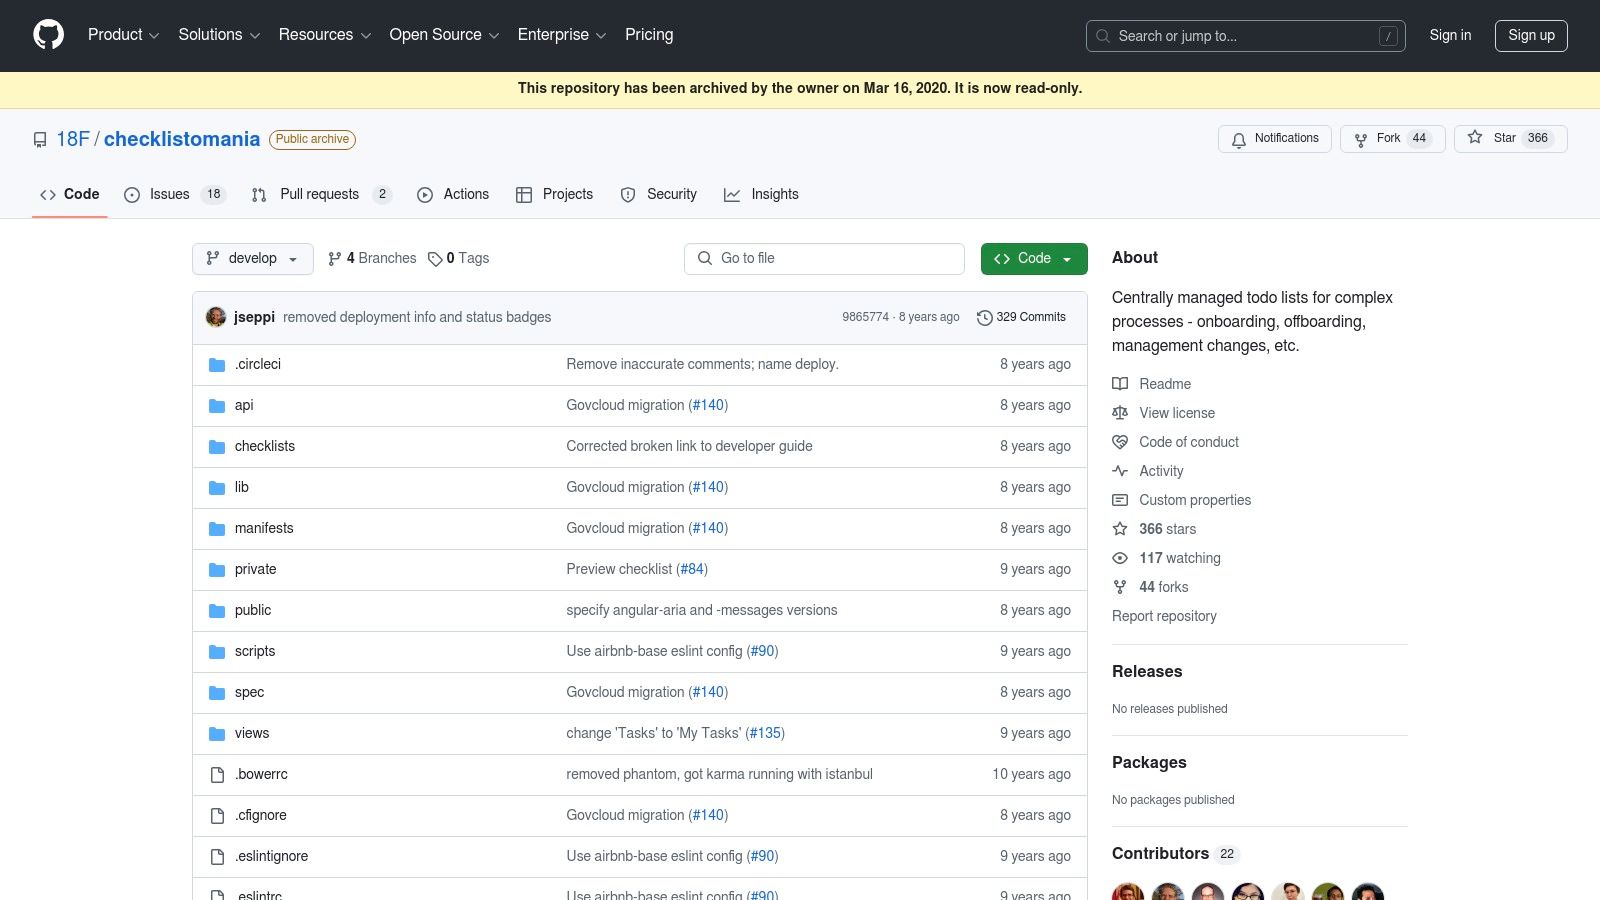The height and width of the screenshot is (900, 1600).
Task: Click the Go to file search field
Action: 824,259
